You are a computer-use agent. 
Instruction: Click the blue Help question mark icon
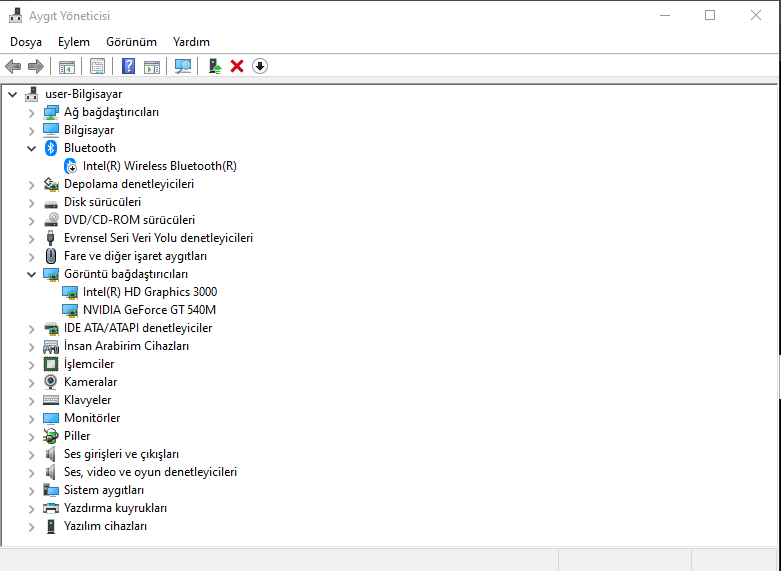point(129,66)
